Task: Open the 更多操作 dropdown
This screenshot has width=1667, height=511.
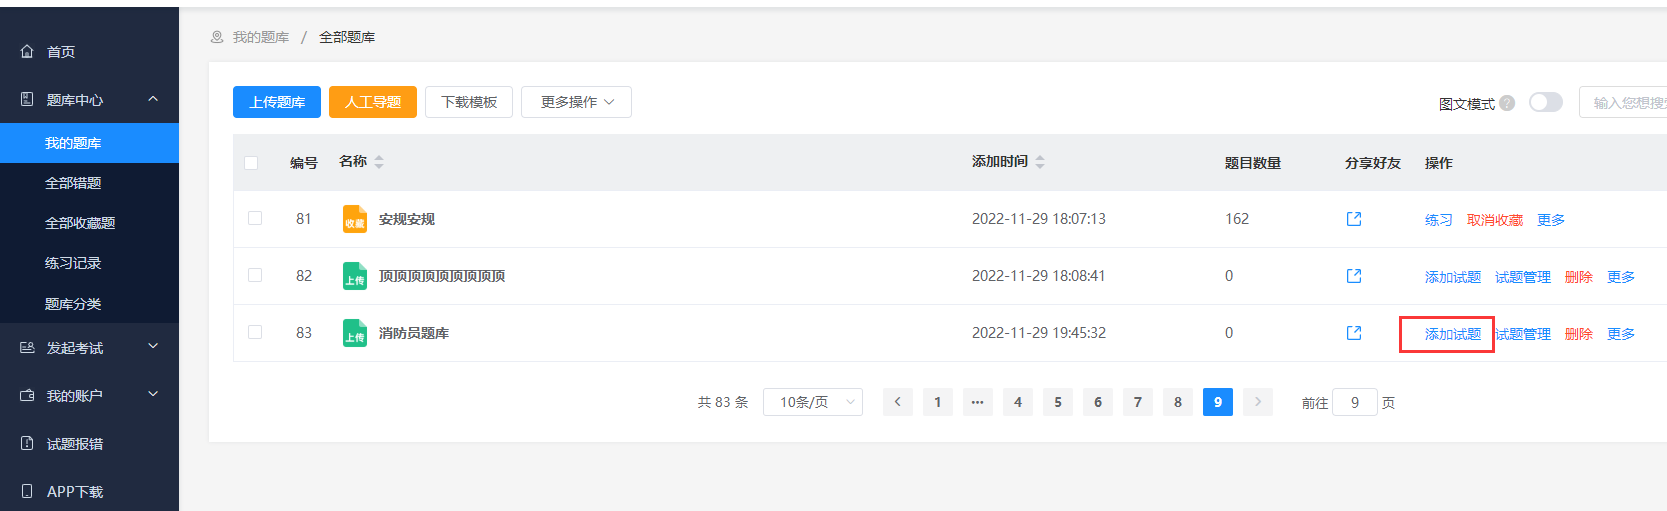Action: pos(576,102)
